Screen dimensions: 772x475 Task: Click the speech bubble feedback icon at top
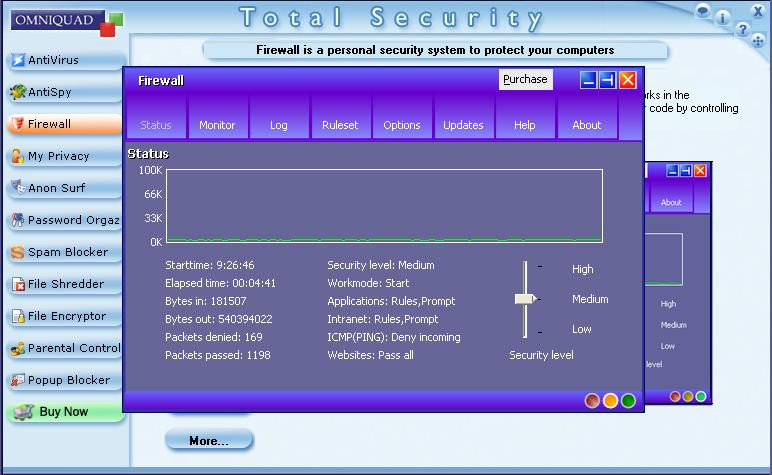point(703,10)
